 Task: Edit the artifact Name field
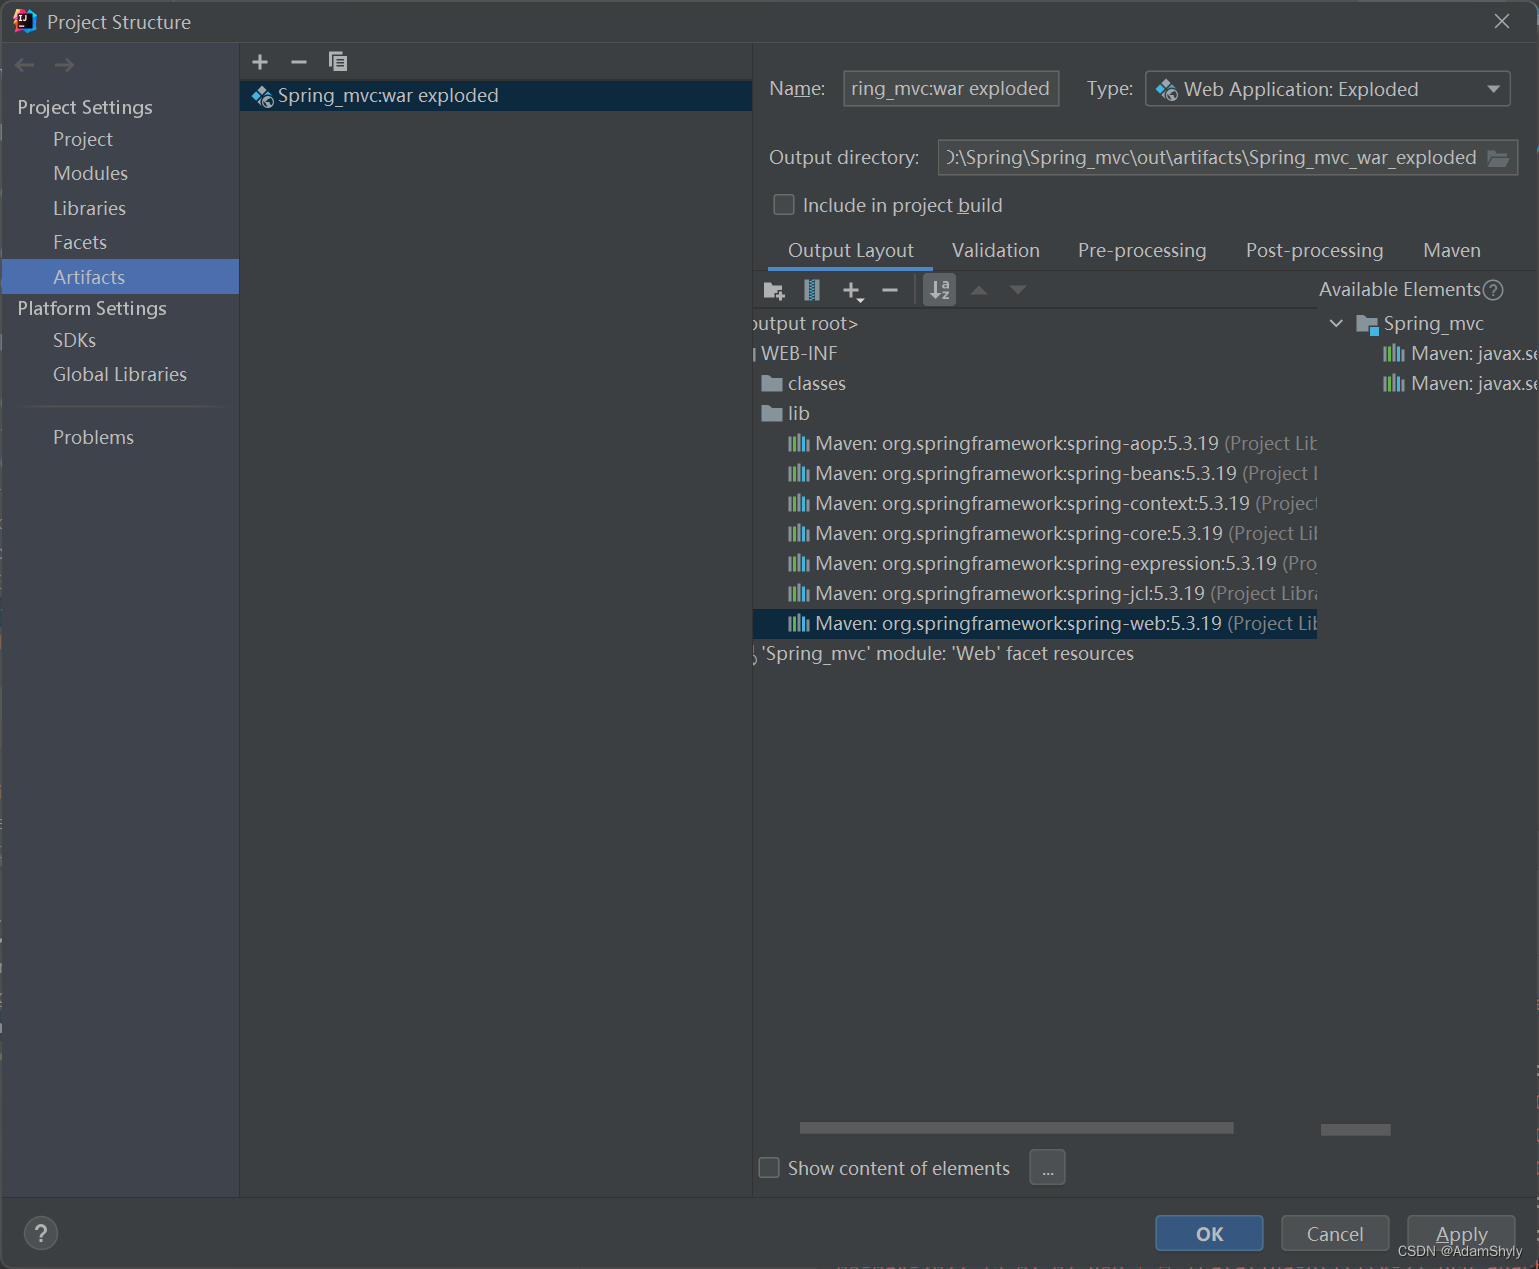click(x=950, y=88)
